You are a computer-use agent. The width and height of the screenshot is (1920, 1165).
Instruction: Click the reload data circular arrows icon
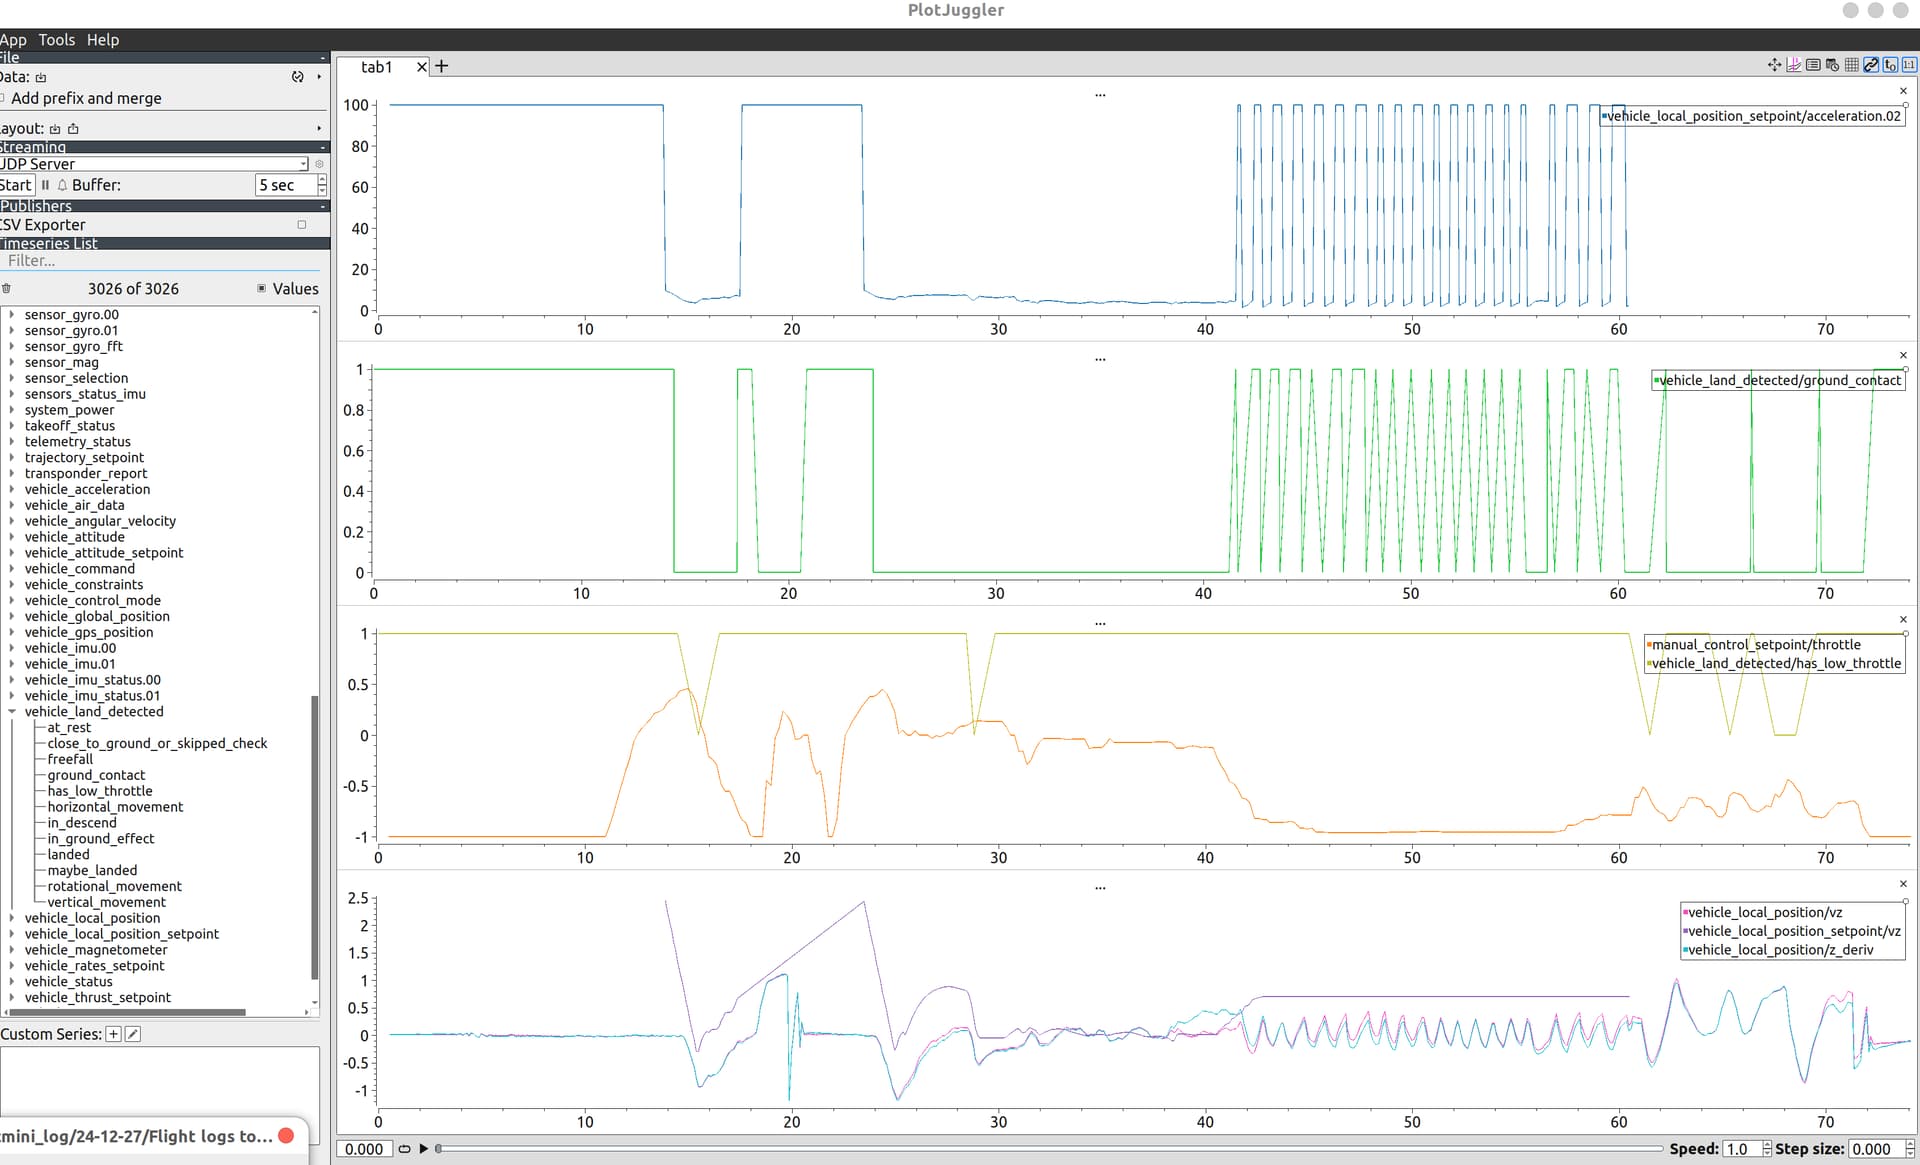pos(297,77)
